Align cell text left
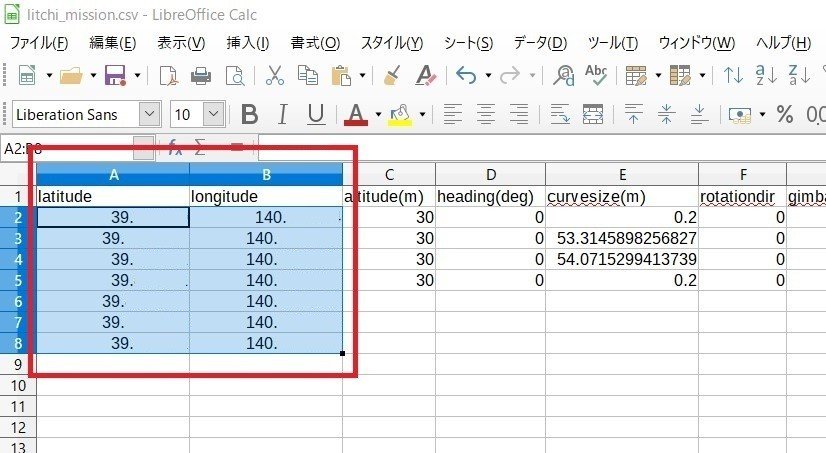This screenshot has height=453, width=826. (453, 114)
